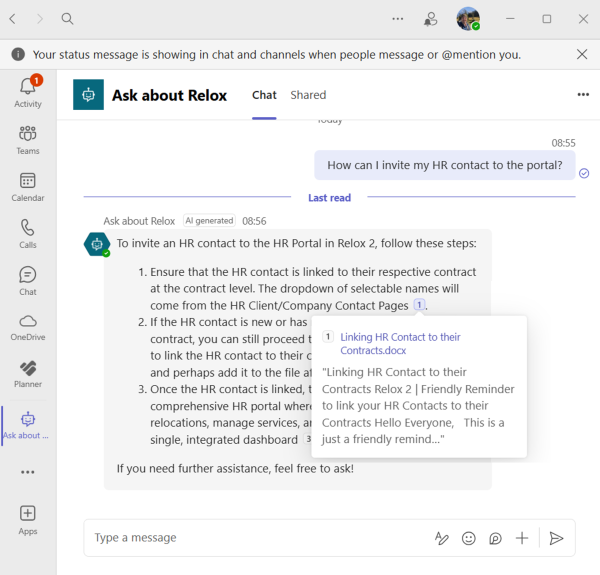Open the Teams section
The image size is (600, 575).
[x=28, y=139]
